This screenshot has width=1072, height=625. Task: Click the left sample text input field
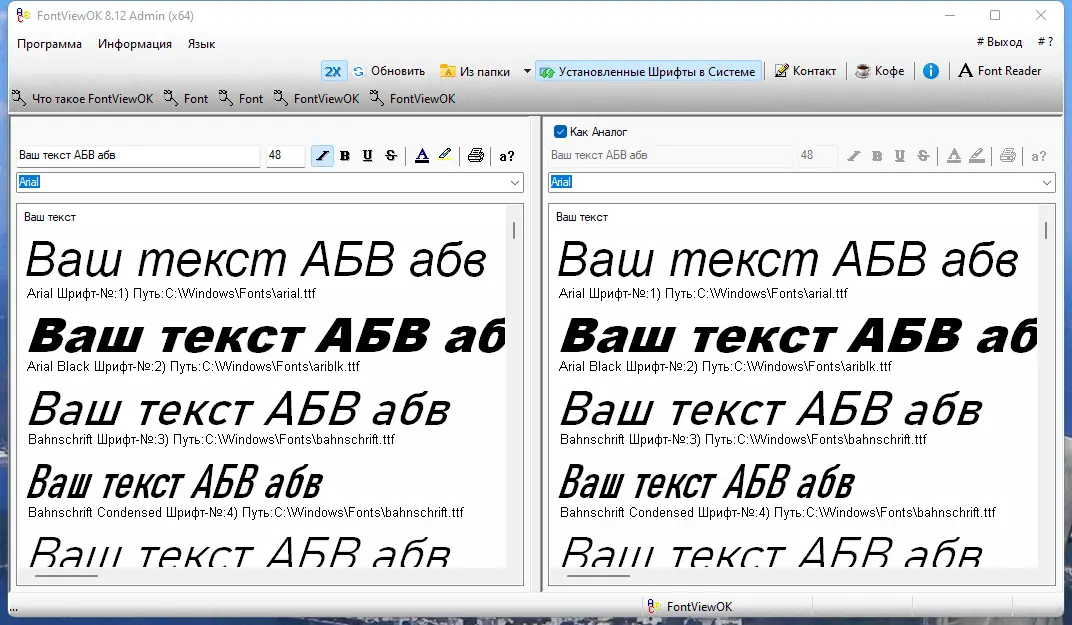138,156
